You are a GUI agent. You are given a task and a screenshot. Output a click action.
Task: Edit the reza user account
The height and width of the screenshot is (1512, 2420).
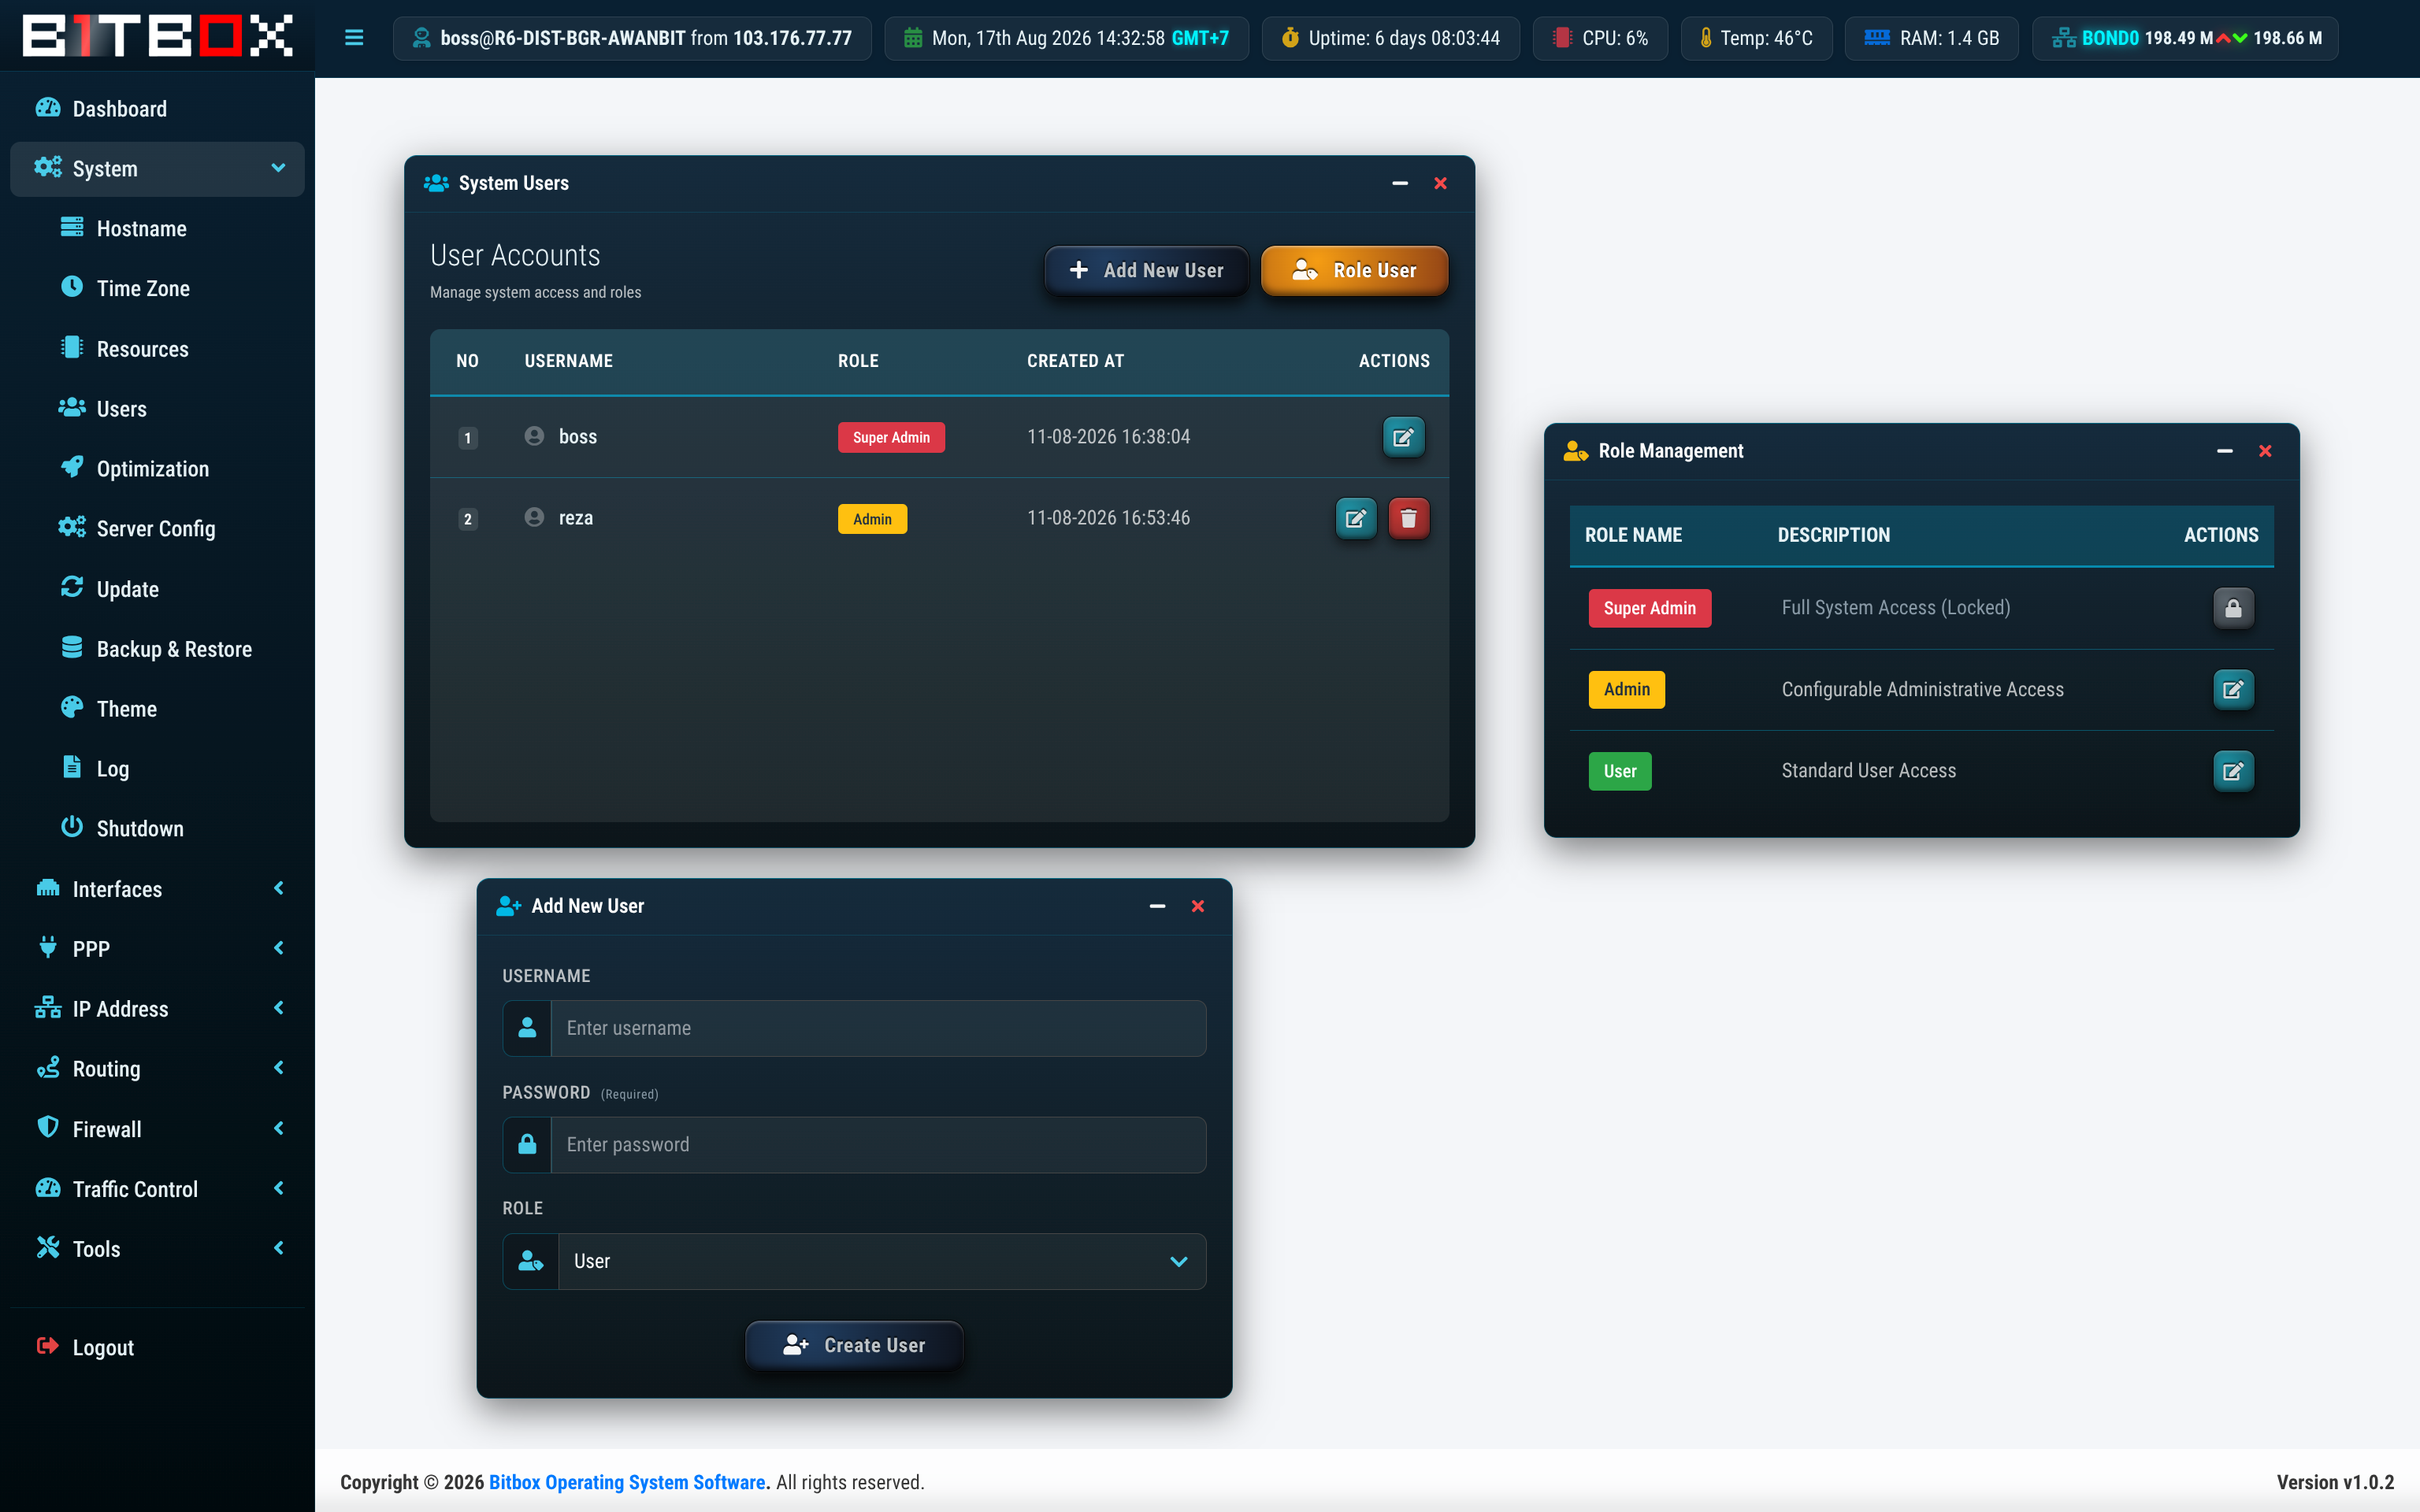[x=1356, y=518]
